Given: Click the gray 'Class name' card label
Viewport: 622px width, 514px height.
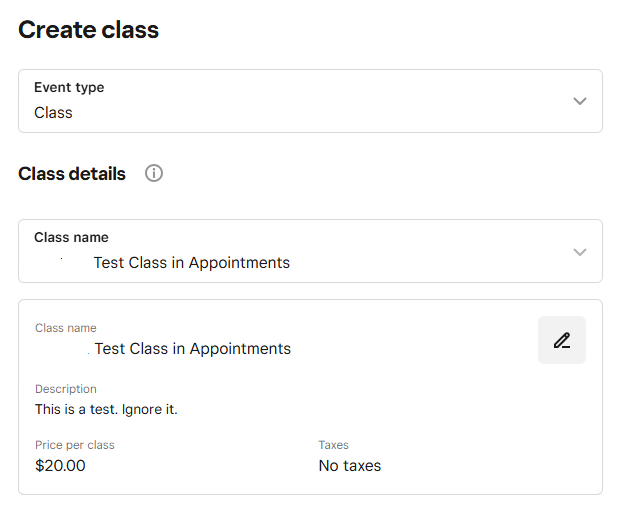Looking at the screenshot, I should (x=66, y=328).
